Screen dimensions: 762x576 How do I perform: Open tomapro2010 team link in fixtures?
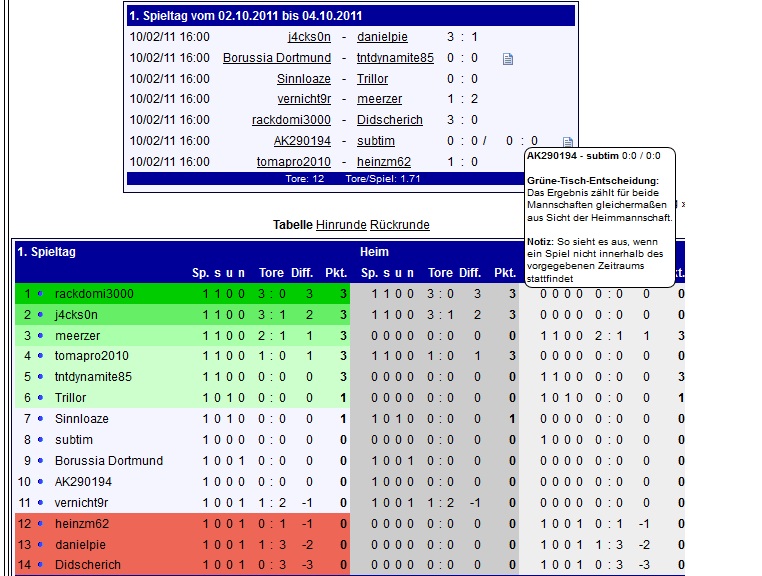(x=294, y=162)
